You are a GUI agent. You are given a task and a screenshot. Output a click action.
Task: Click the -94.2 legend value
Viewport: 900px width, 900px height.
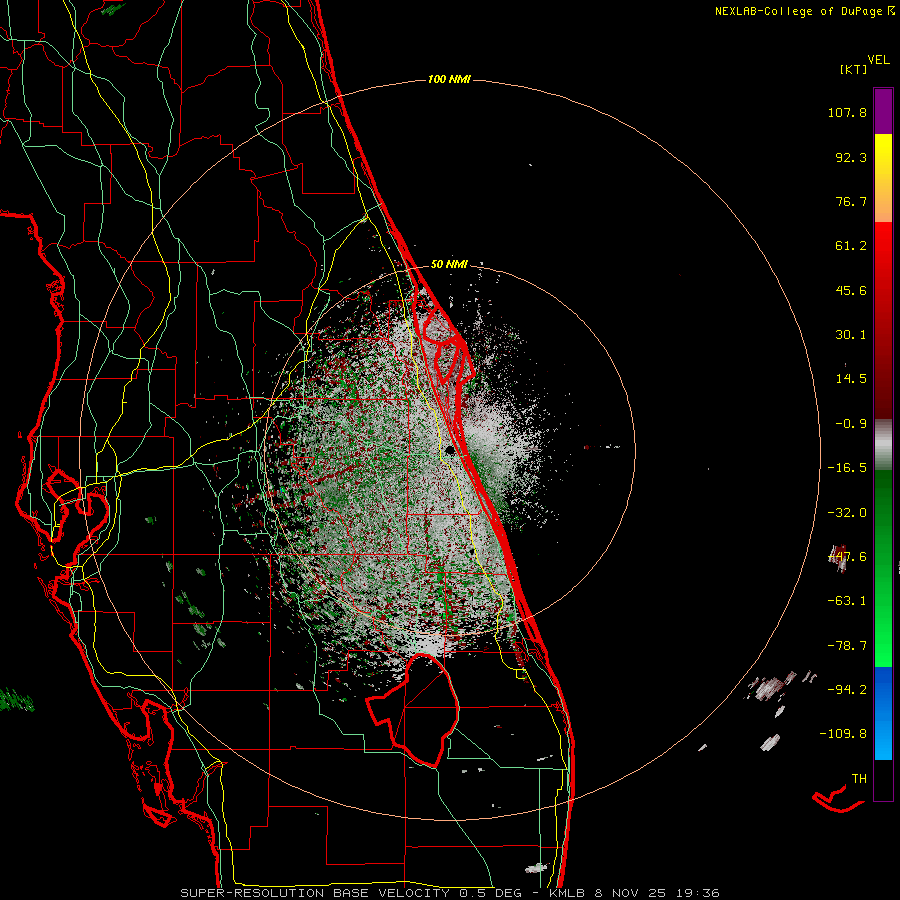click(847, 690)
